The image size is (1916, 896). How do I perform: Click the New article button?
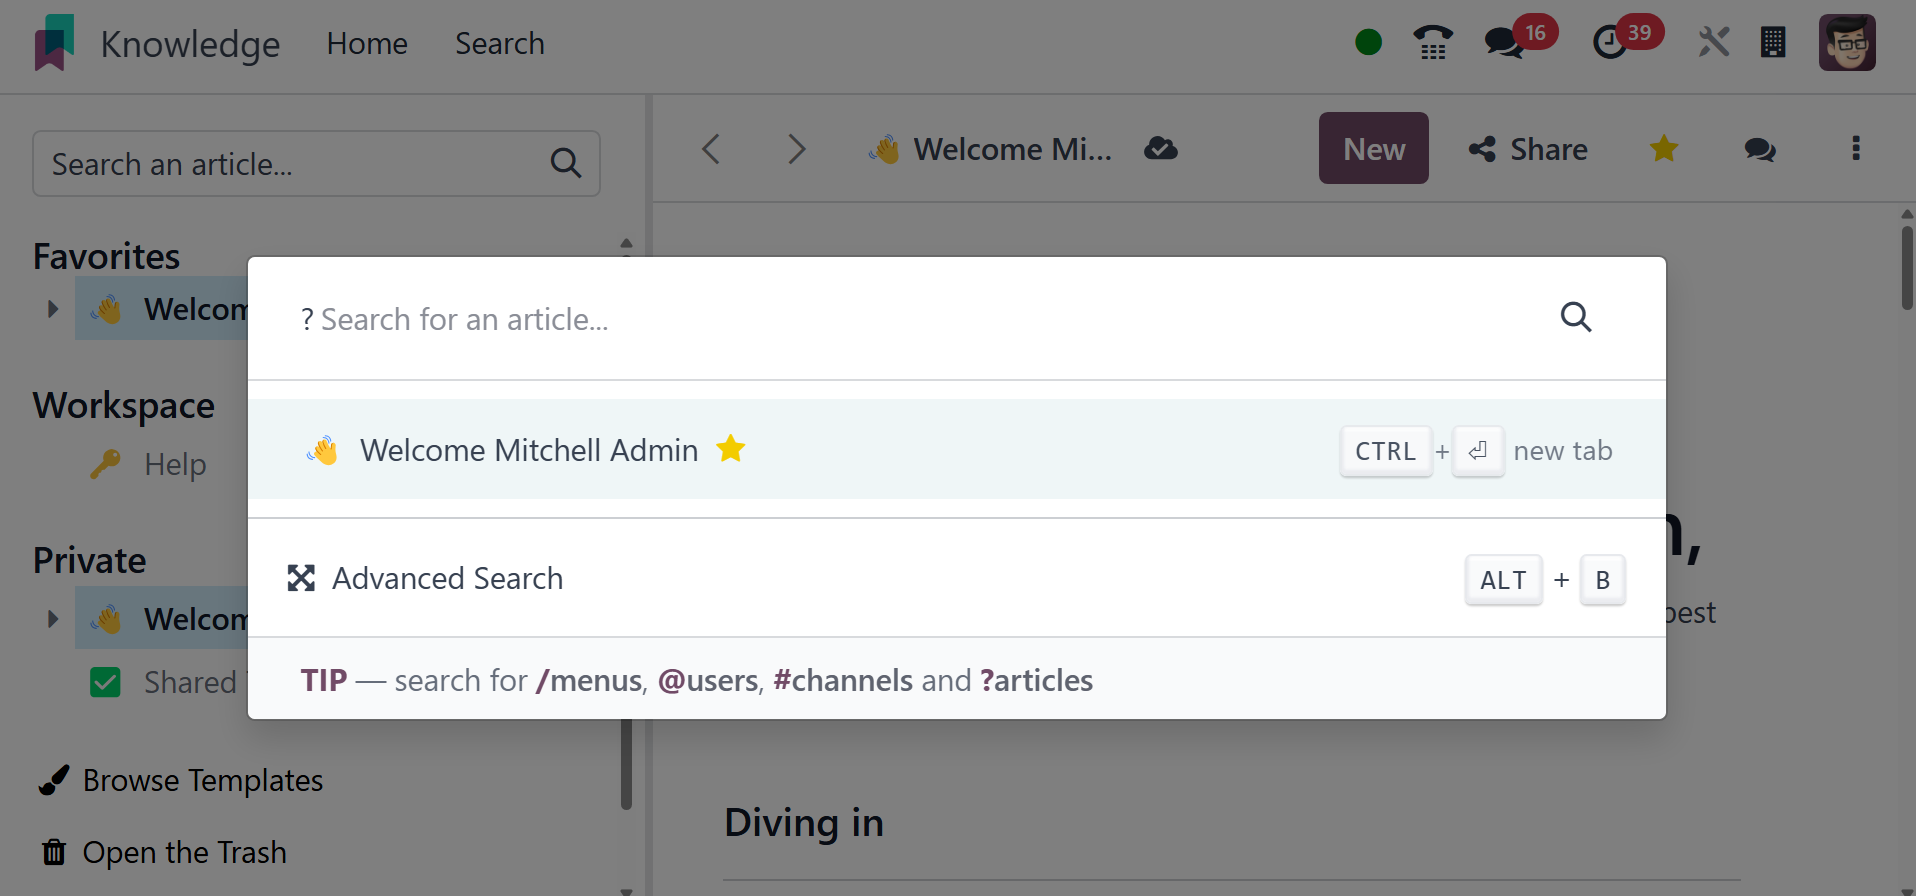[1373, 149]
